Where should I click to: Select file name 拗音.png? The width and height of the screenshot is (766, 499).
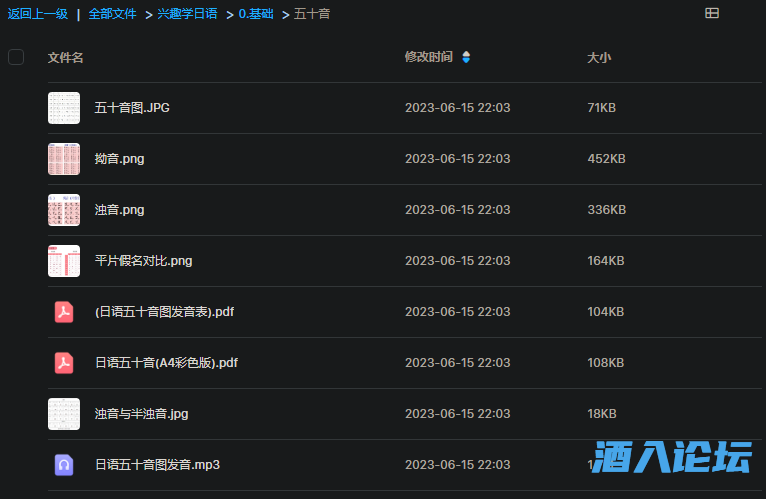coord(119,159)
